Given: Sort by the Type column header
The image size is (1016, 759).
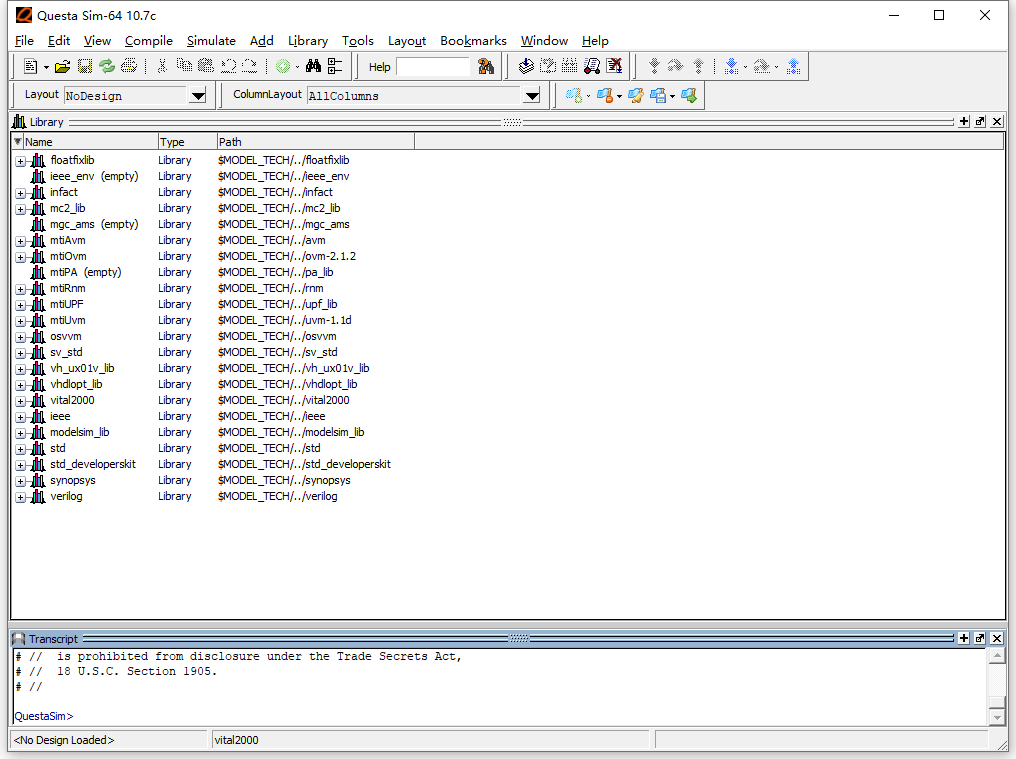Looking at the screenshot, I should pos(187,141).
